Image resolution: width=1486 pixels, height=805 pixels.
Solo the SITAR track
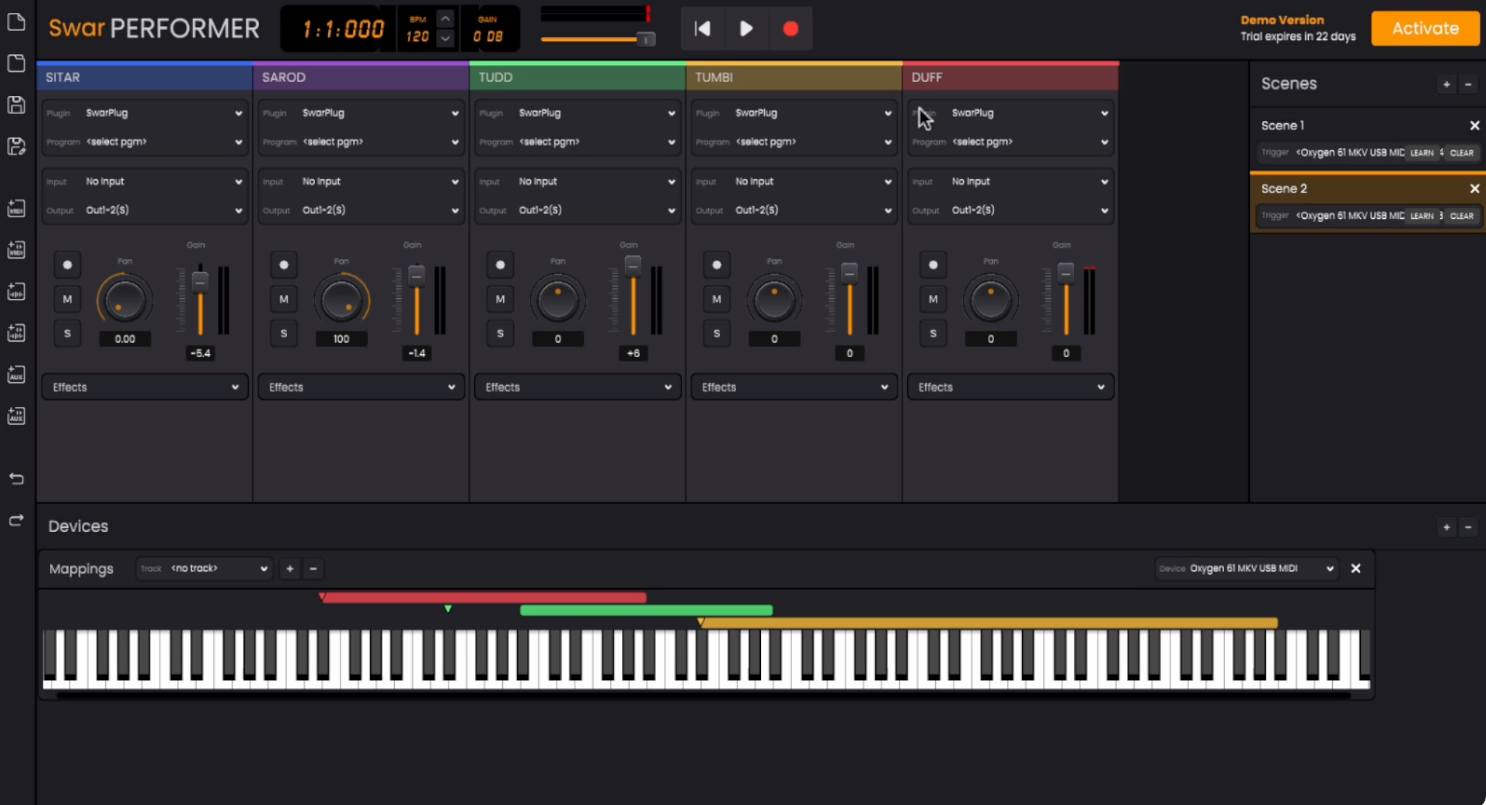pyautogui.click(x=67, y=333)
